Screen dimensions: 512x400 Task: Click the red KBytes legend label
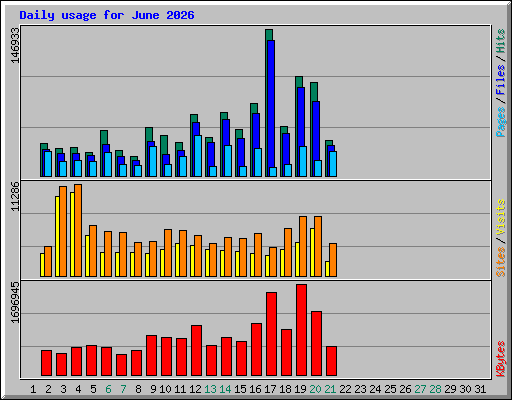coord(500,359)
